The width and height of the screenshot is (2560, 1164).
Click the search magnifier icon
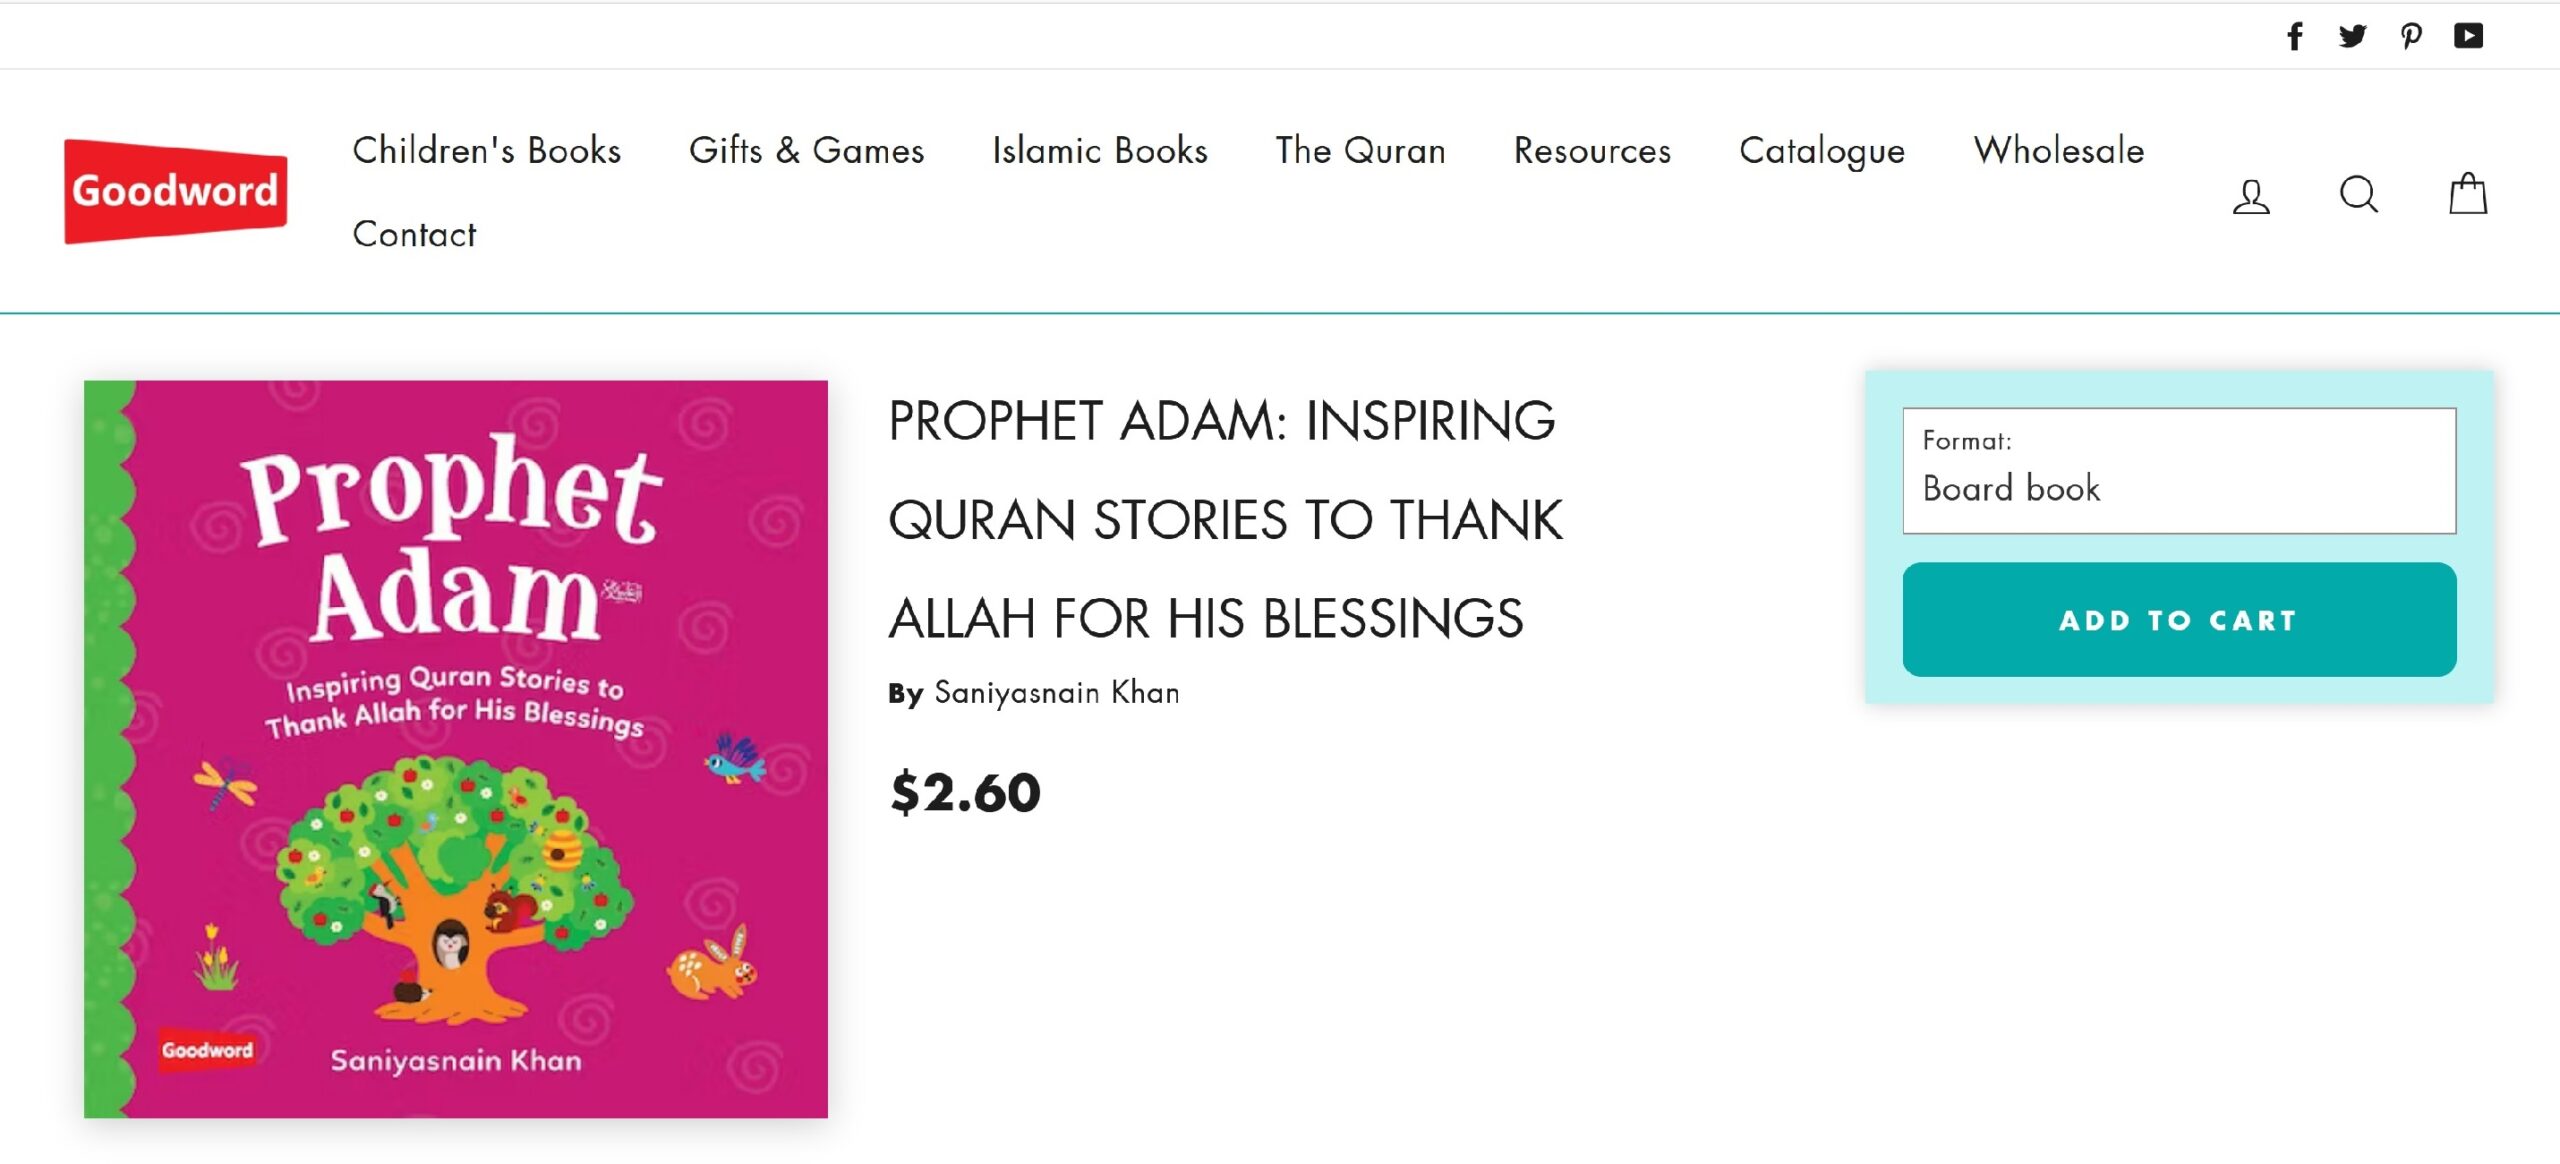(x=2358, y=195)
